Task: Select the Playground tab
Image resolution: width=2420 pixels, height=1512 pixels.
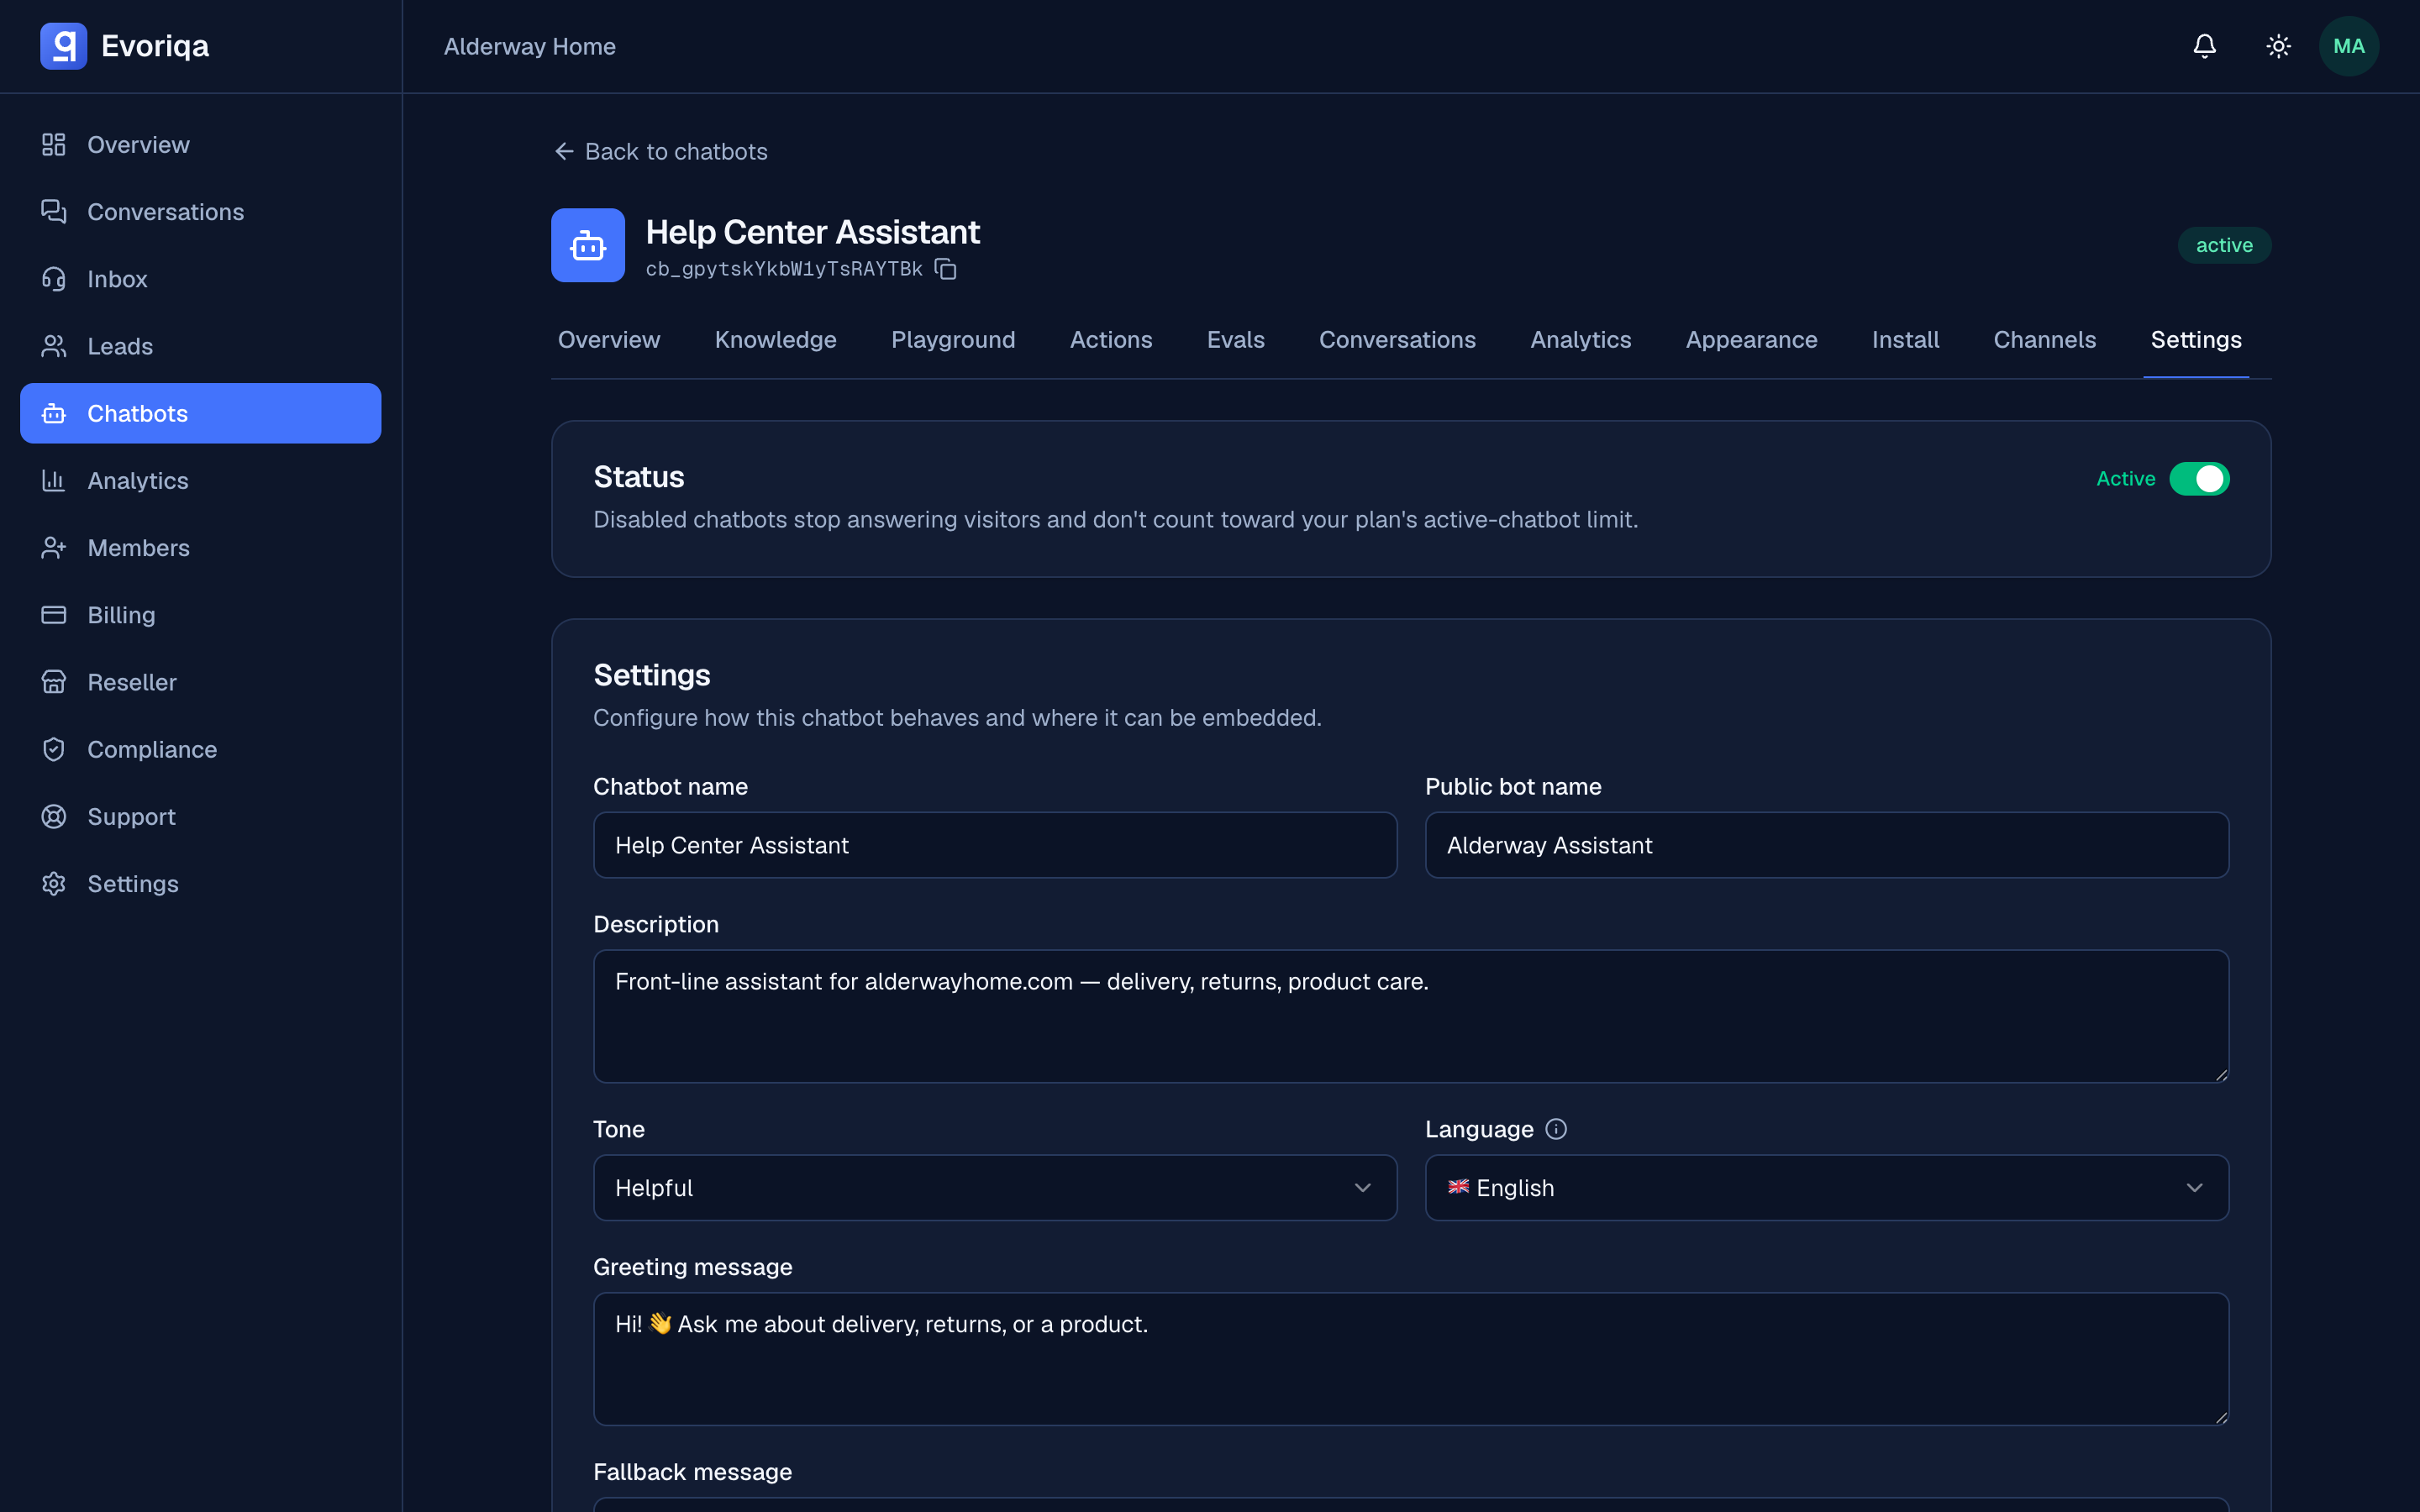Action: [x=952, y=340]
